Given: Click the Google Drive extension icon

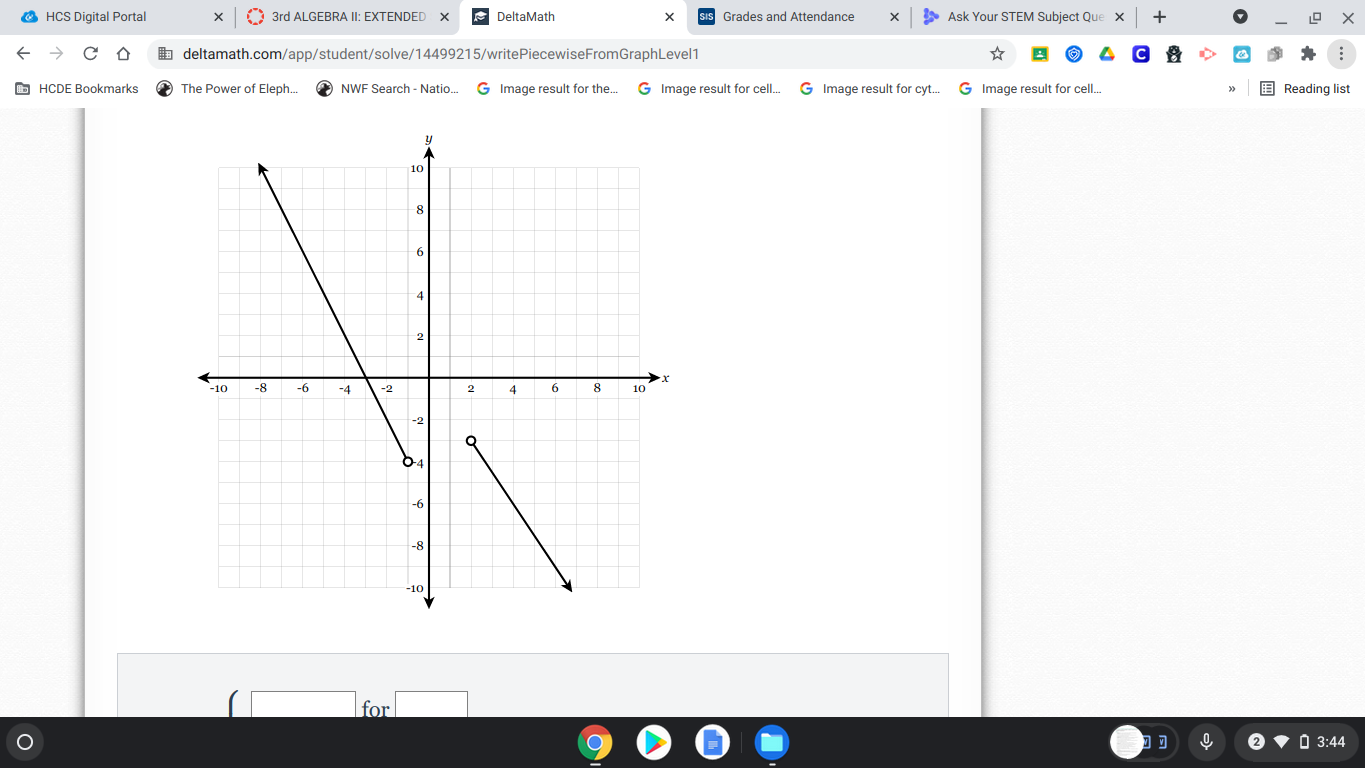Looking at the screenshot, I should click(x=1106, y=55).
